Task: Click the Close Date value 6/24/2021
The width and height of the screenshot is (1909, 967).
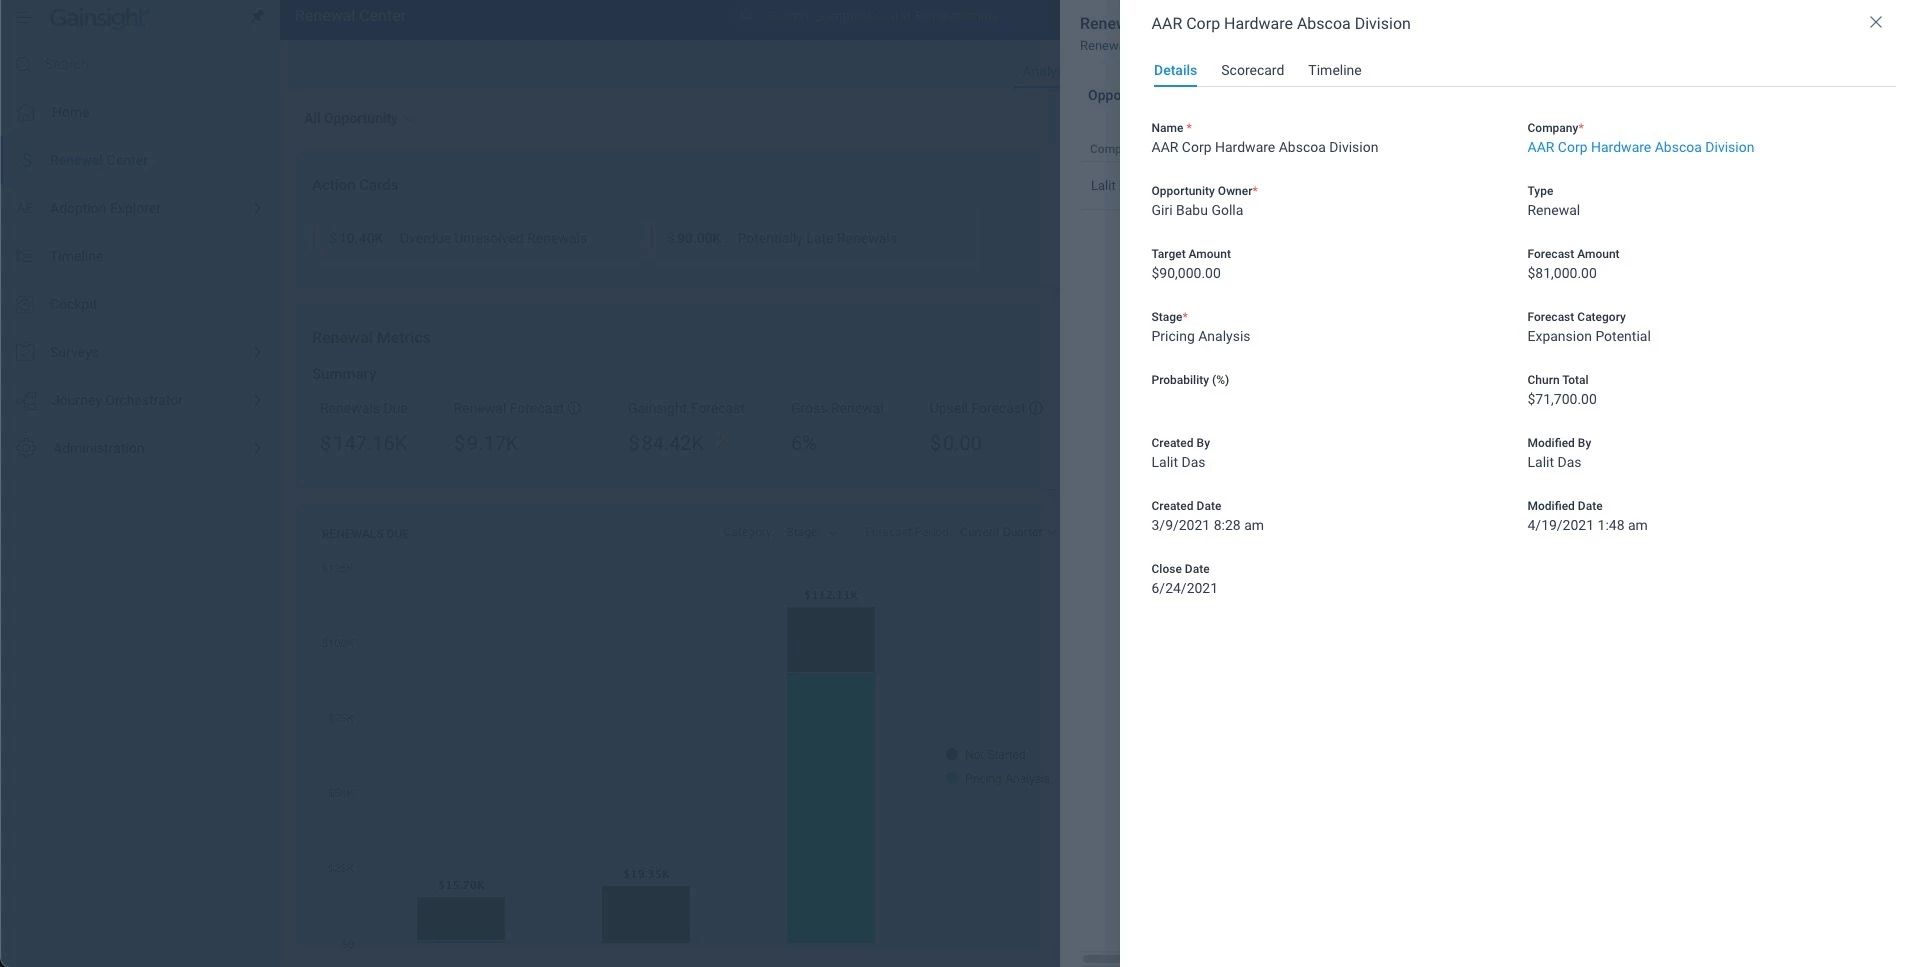Action: (x=1184, y=588)
